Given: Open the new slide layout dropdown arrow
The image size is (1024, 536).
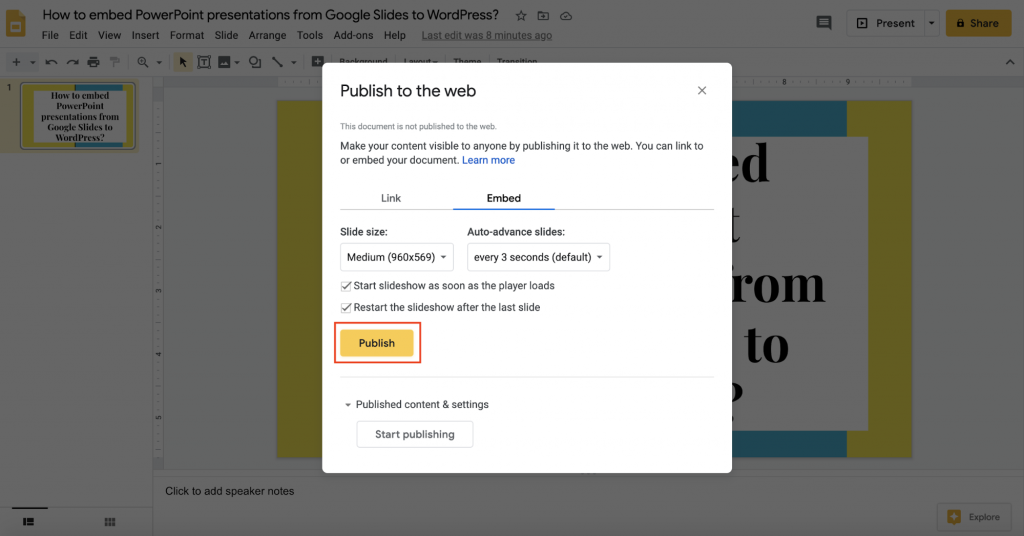Looking at the screenshot, I should 33,63.
